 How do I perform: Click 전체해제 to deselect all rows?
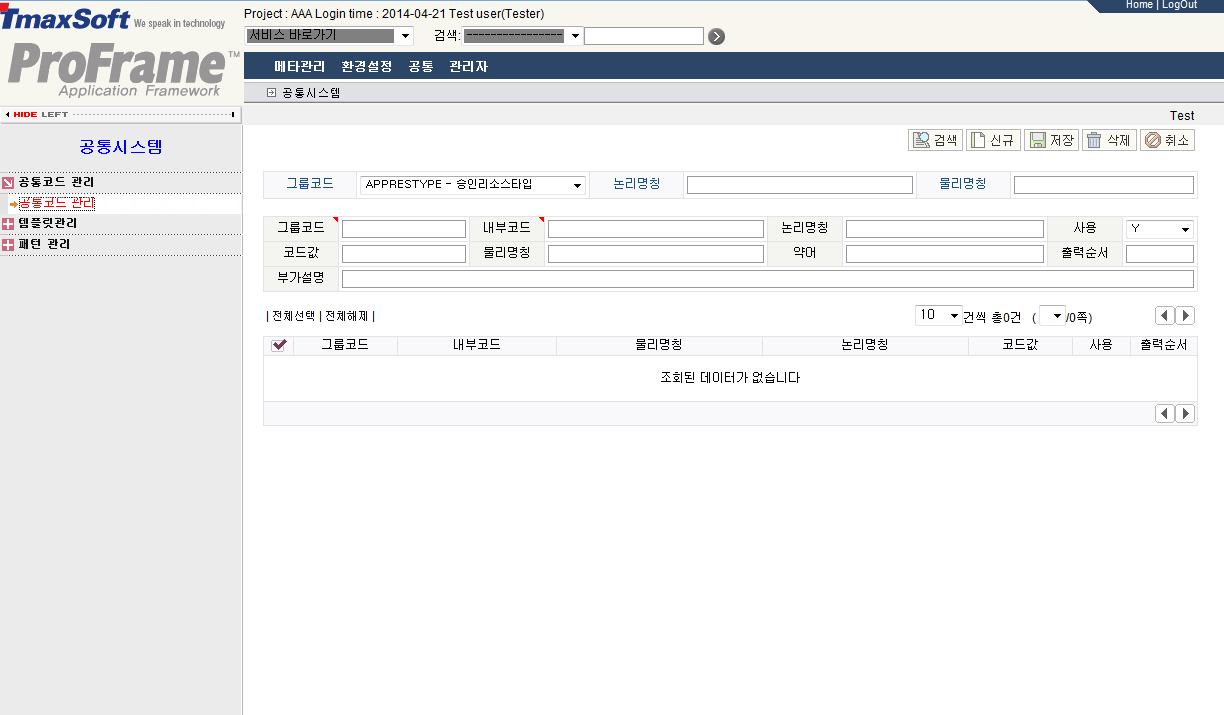[x=347, y=316]
